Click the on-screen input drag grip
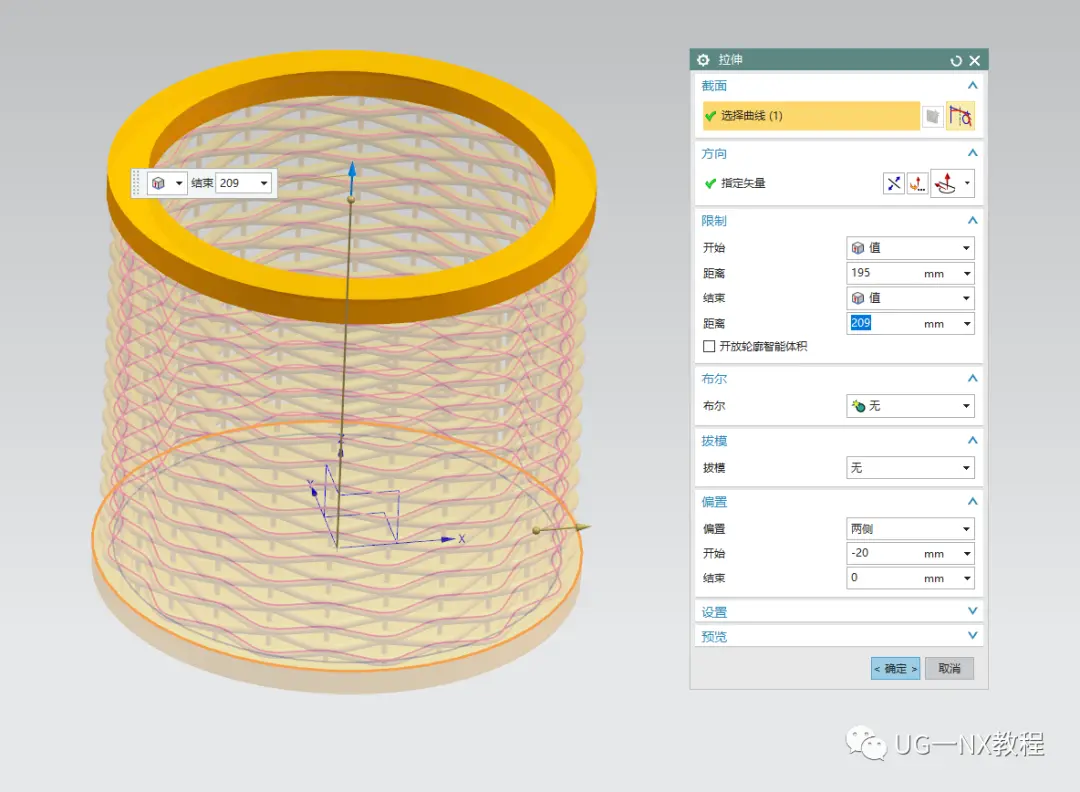Screen dimensions: 1080x792 point(136,183)
